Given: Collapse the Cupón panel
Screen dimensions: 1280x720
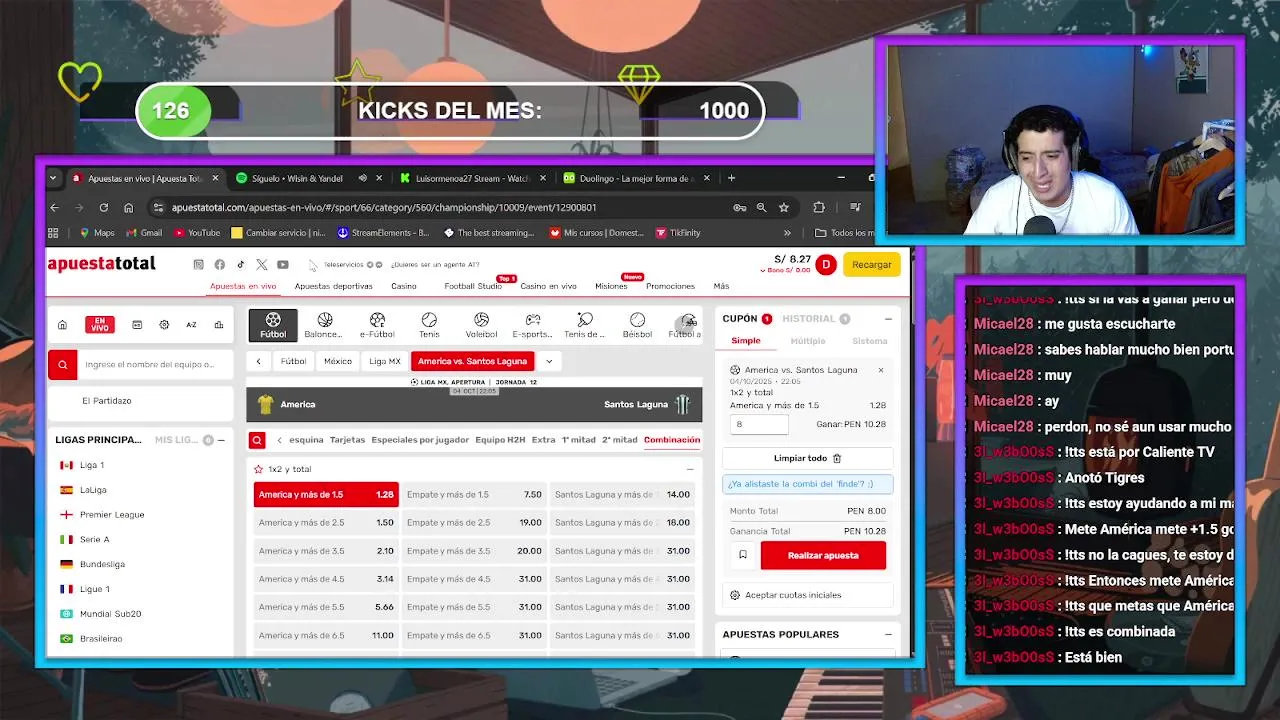Looking at the screenshot, I should click(x=888, y=319).
